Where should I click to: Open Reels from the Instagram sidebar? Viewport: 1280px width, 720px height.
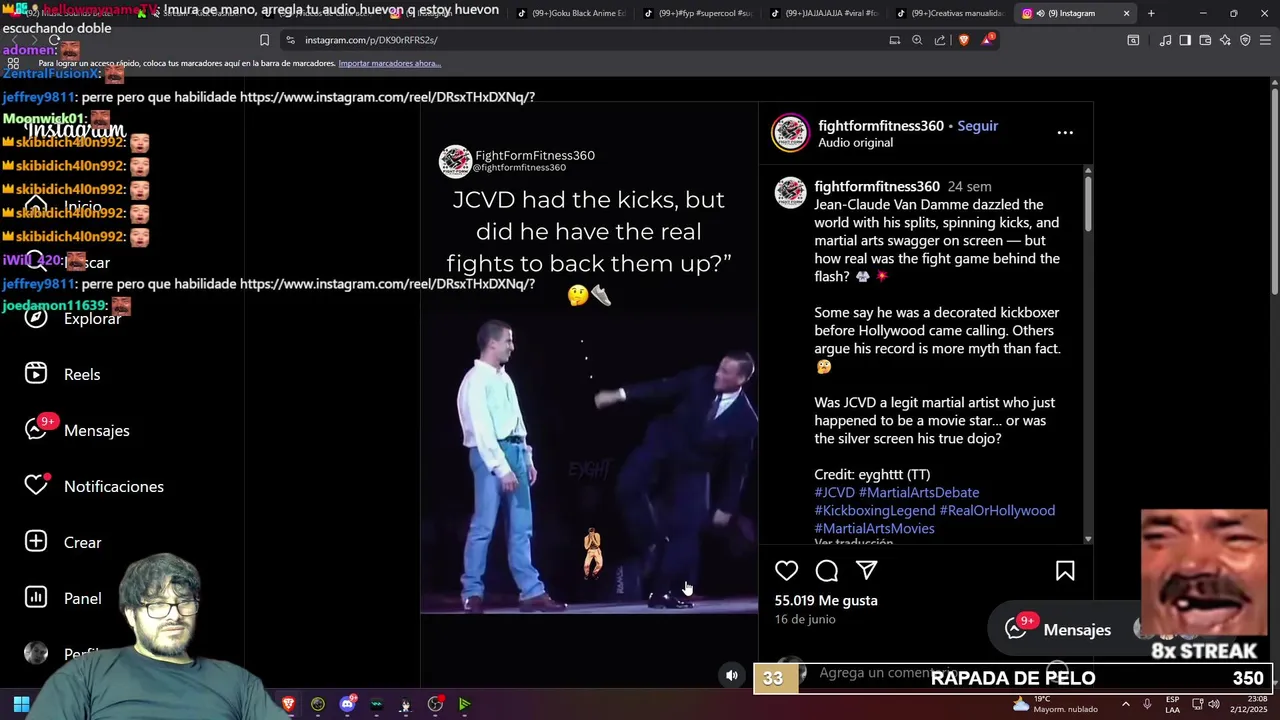pos(82,374)
